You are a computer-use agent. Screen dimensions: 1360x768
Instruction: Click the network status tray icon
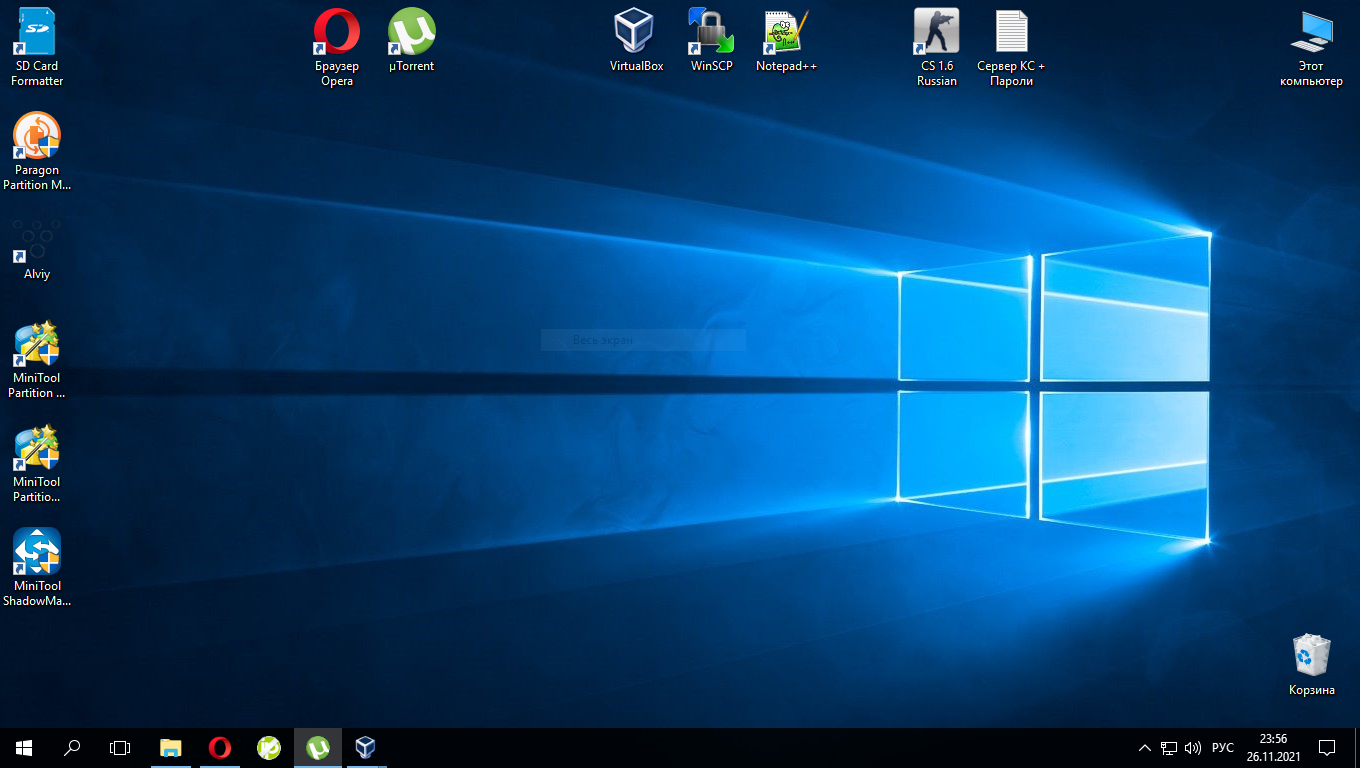coord(1169,748)
